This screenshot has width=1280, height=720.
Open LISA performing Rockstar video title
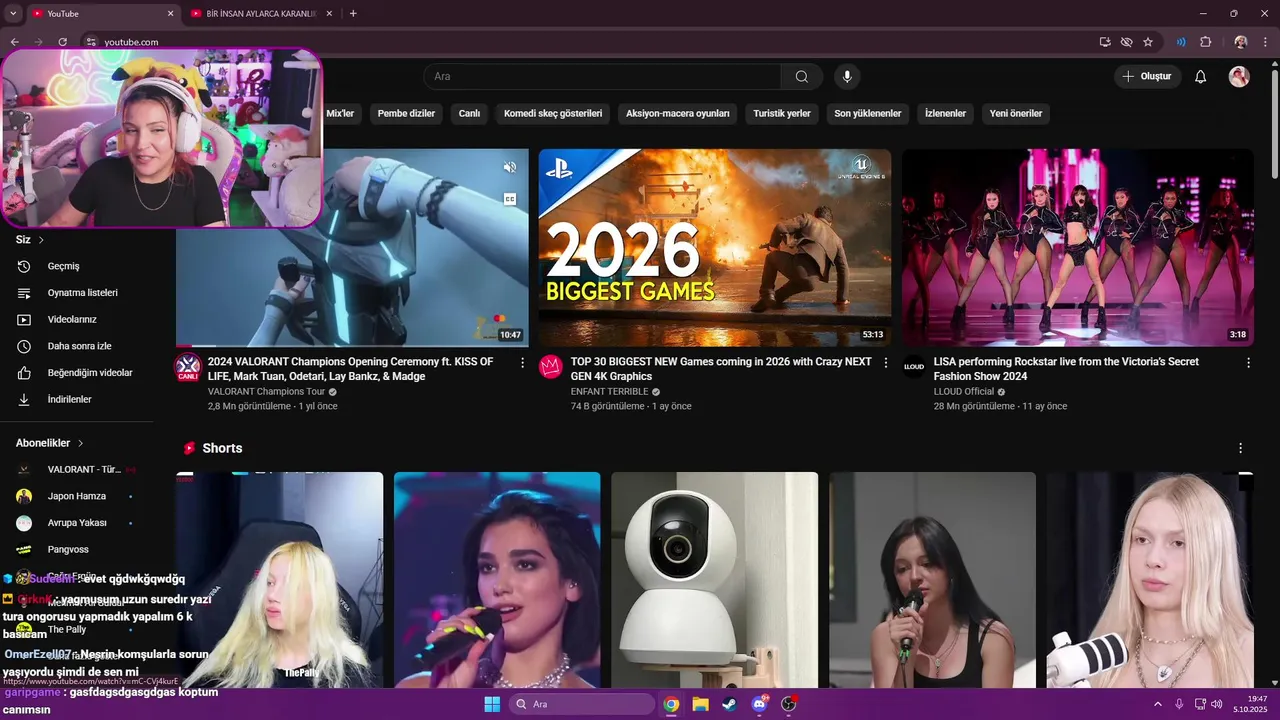1066,369
